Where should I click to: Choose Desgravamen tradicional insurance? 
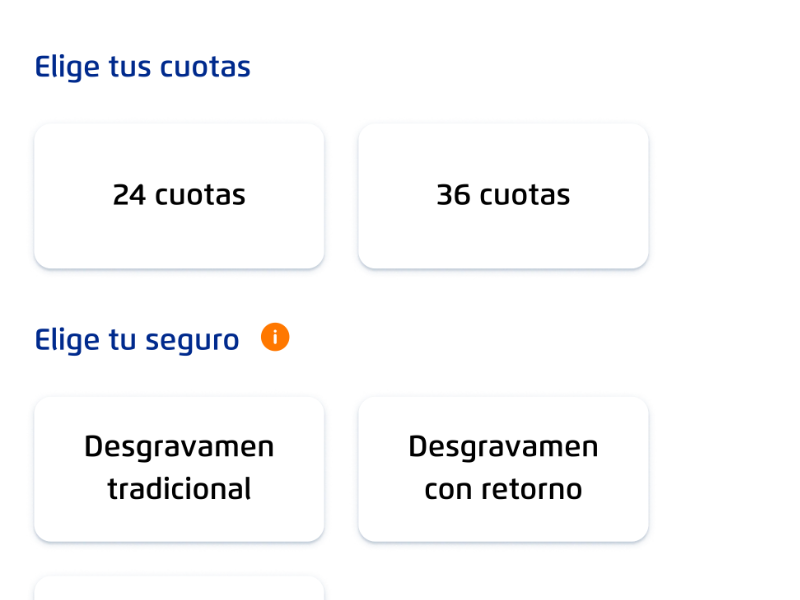click(179, 468)
